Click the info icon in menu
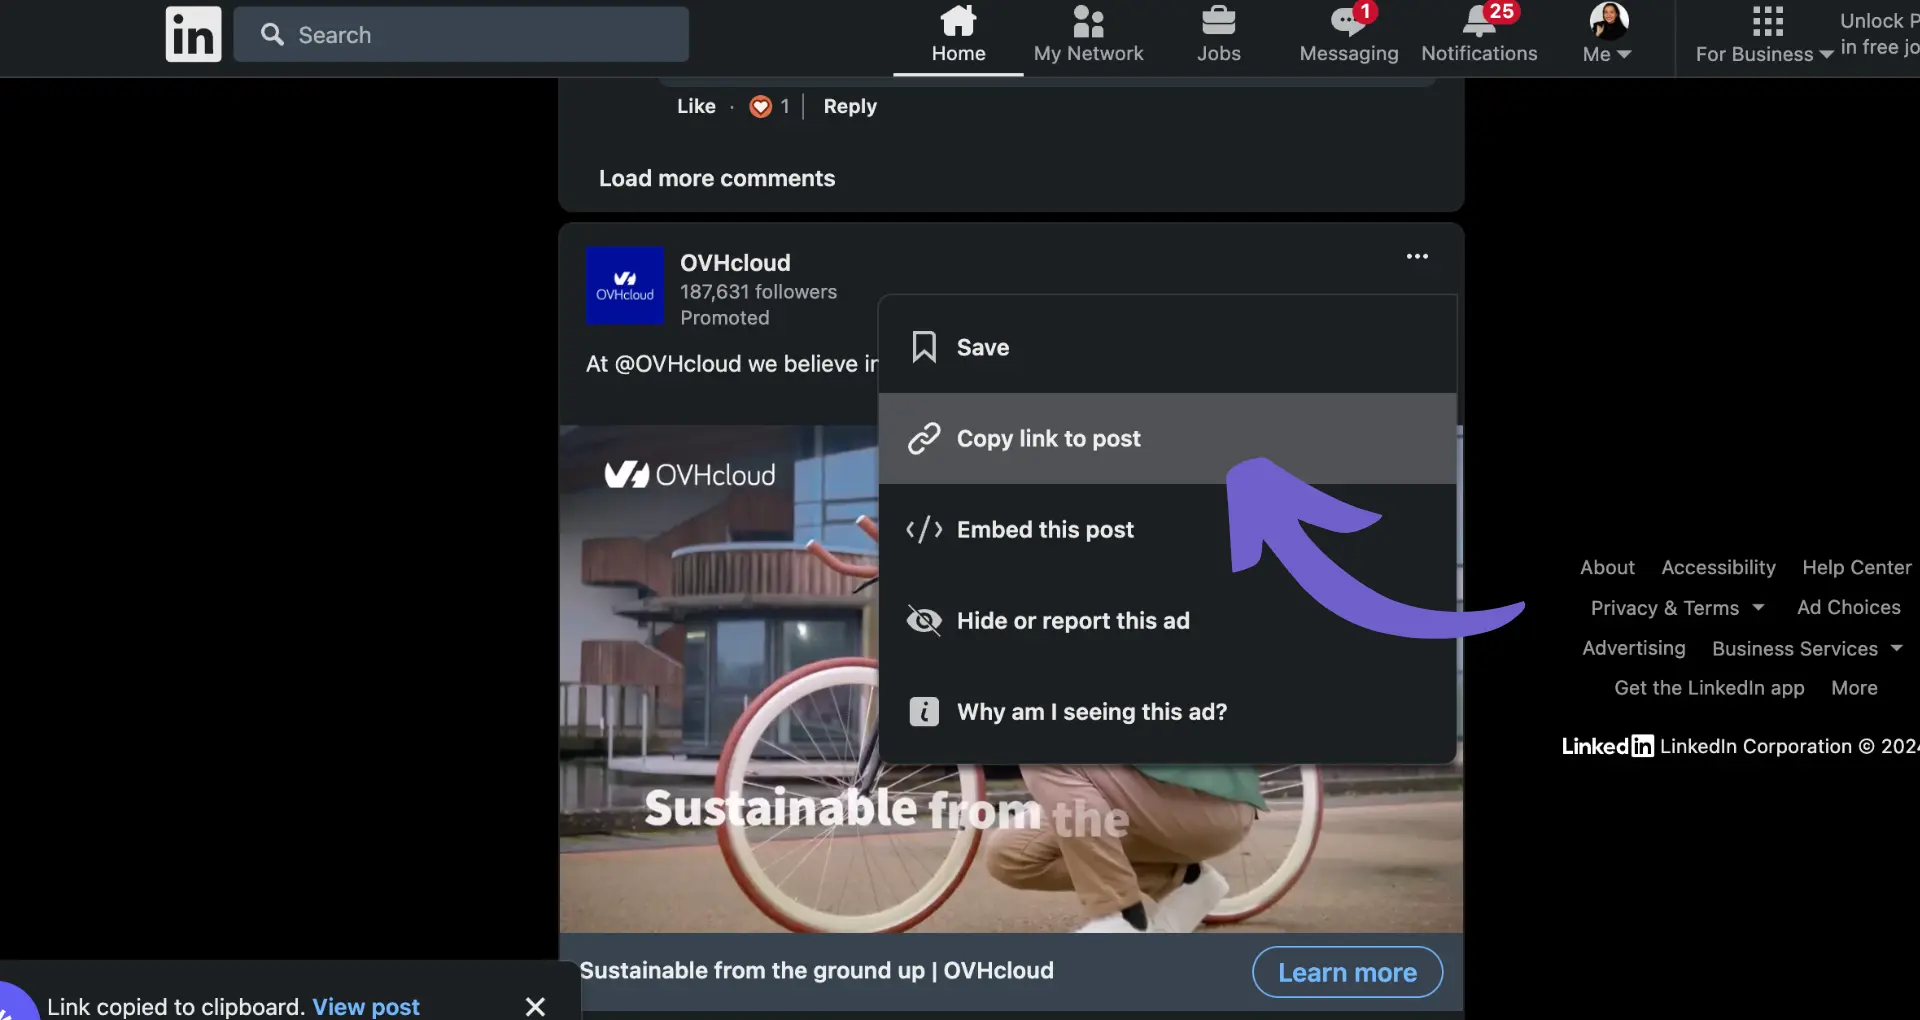The width and height of the screenshot is (1920, 1020). (924, 711)
